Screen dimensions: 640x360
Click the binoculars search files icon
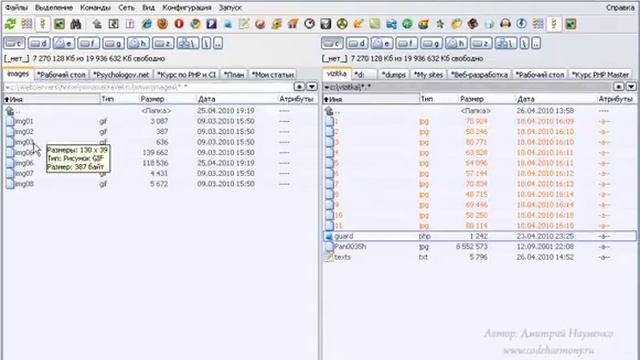click(76, 24)
